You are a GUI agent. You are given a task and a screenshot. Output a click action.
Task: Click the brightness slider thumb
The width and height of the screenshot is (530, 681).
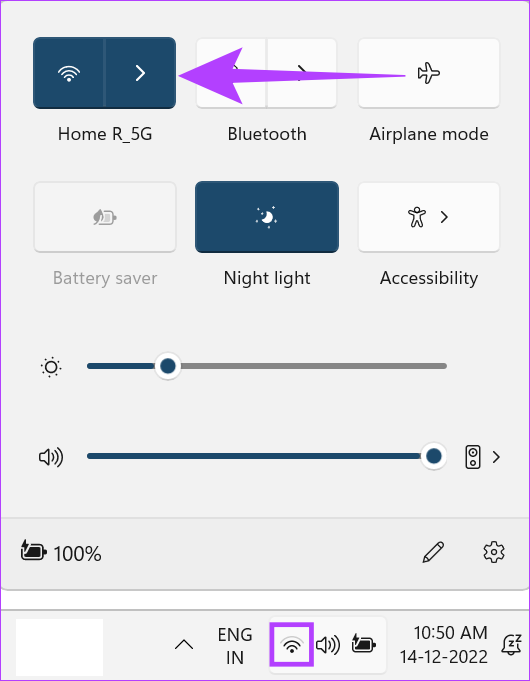pyautogui.click(x=168, y=366)
